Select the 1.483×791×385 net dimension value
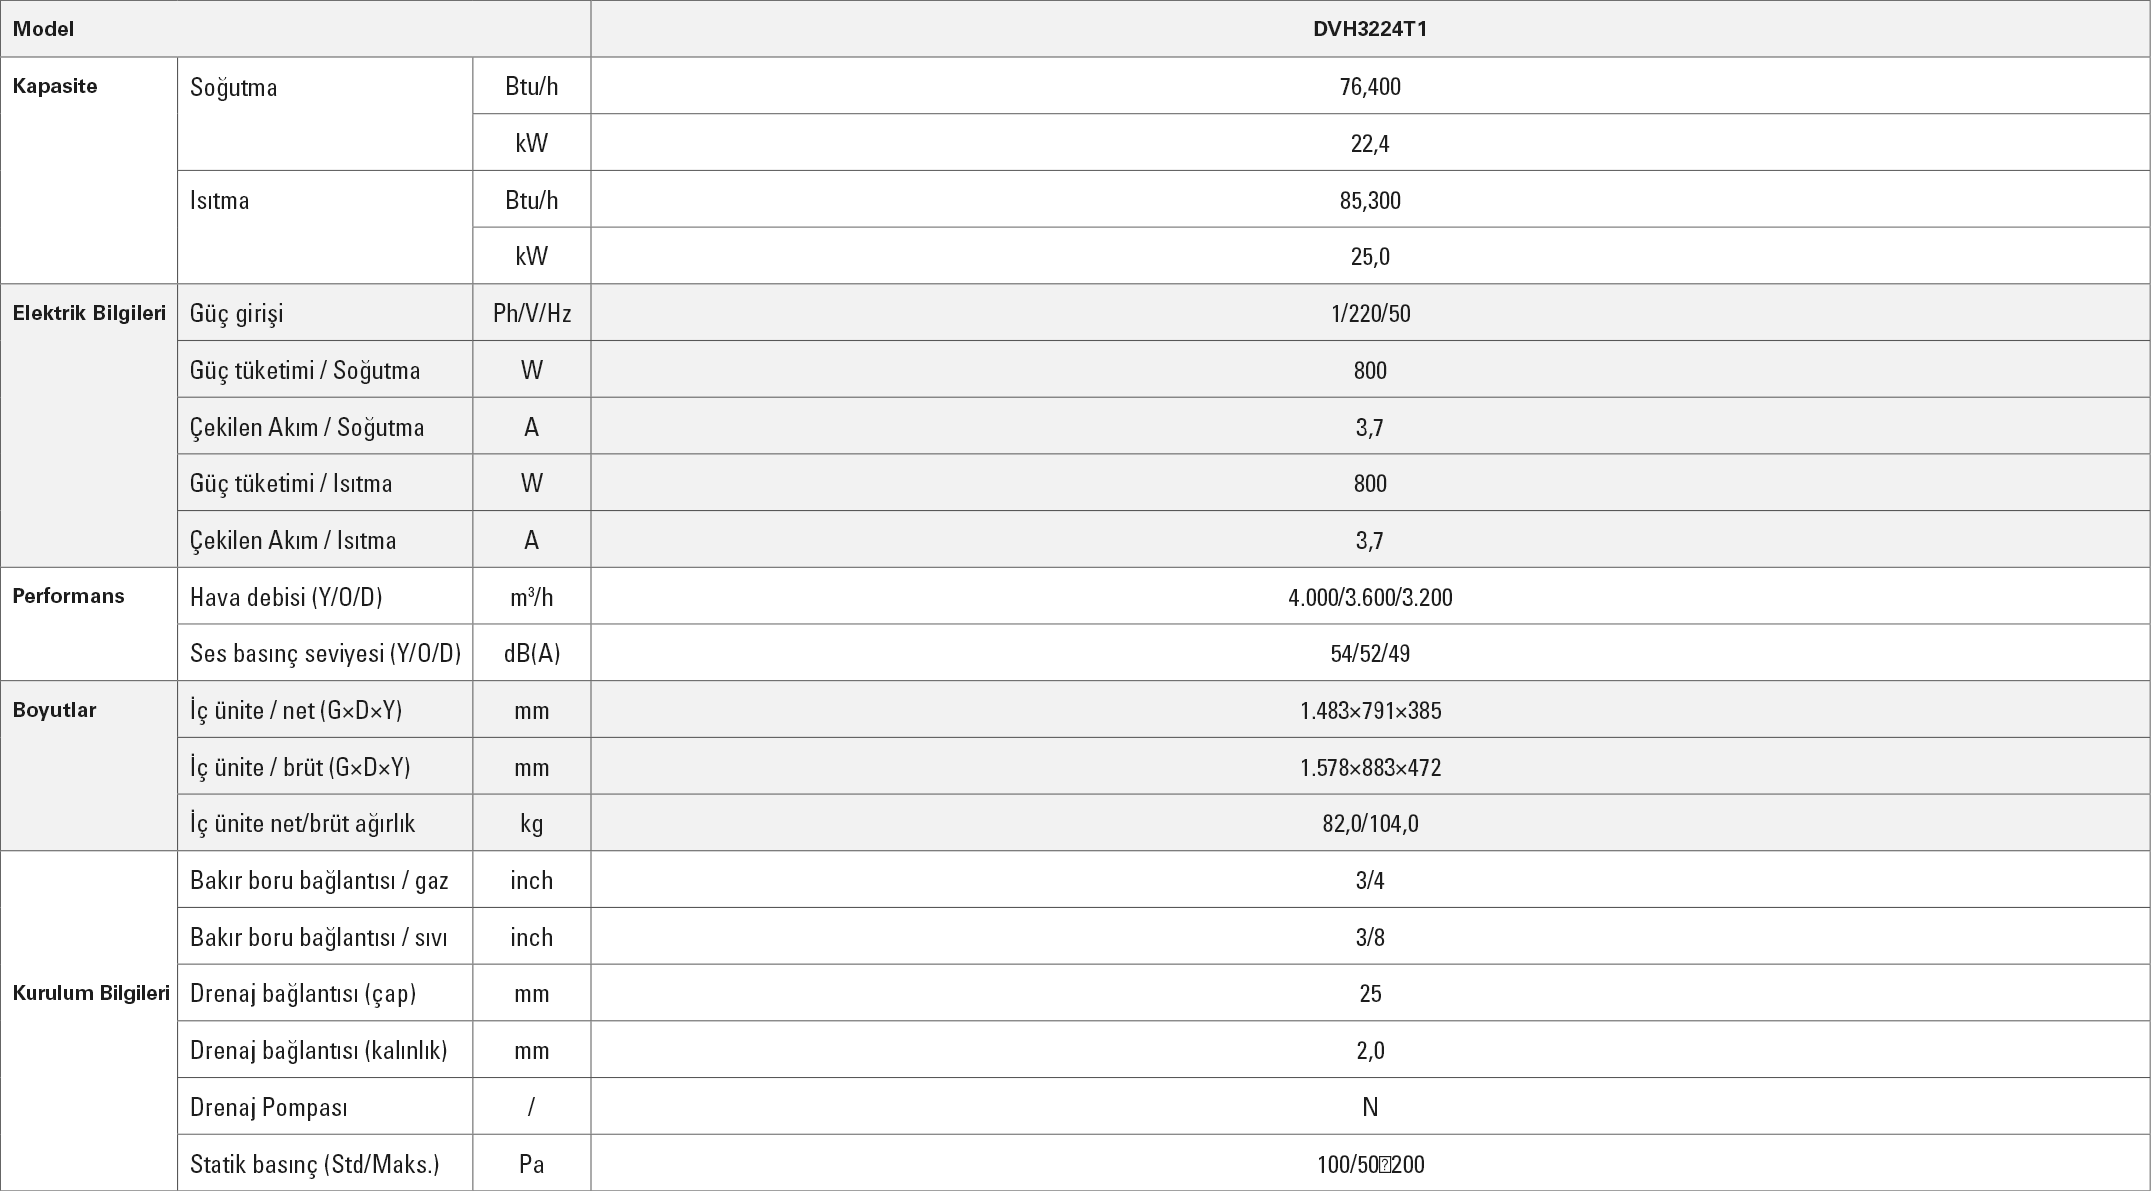The height and width of the screenshot is (1191, 2151). tap(1369, 711)
